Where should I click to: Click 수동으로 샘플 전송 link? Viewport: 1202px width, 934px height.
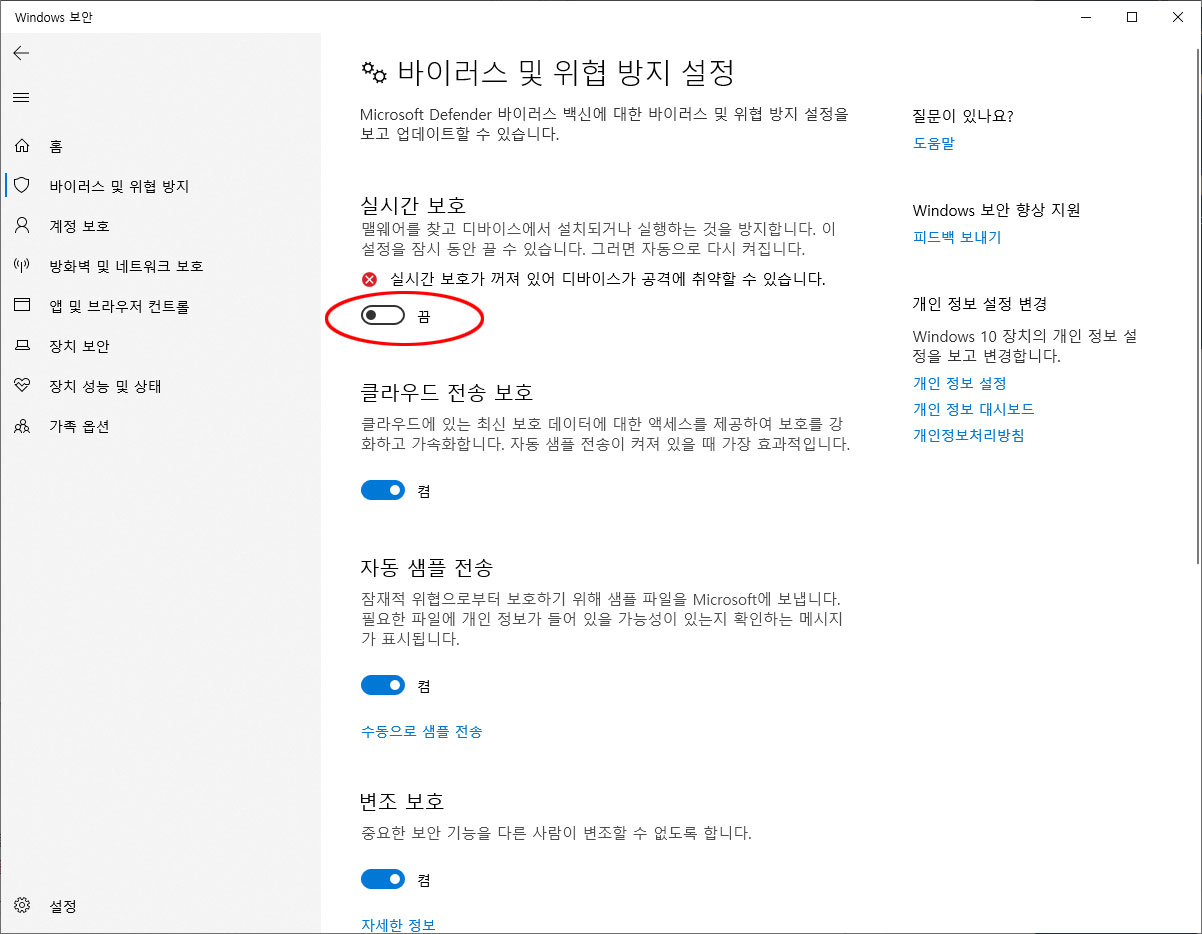coord(422,731)
